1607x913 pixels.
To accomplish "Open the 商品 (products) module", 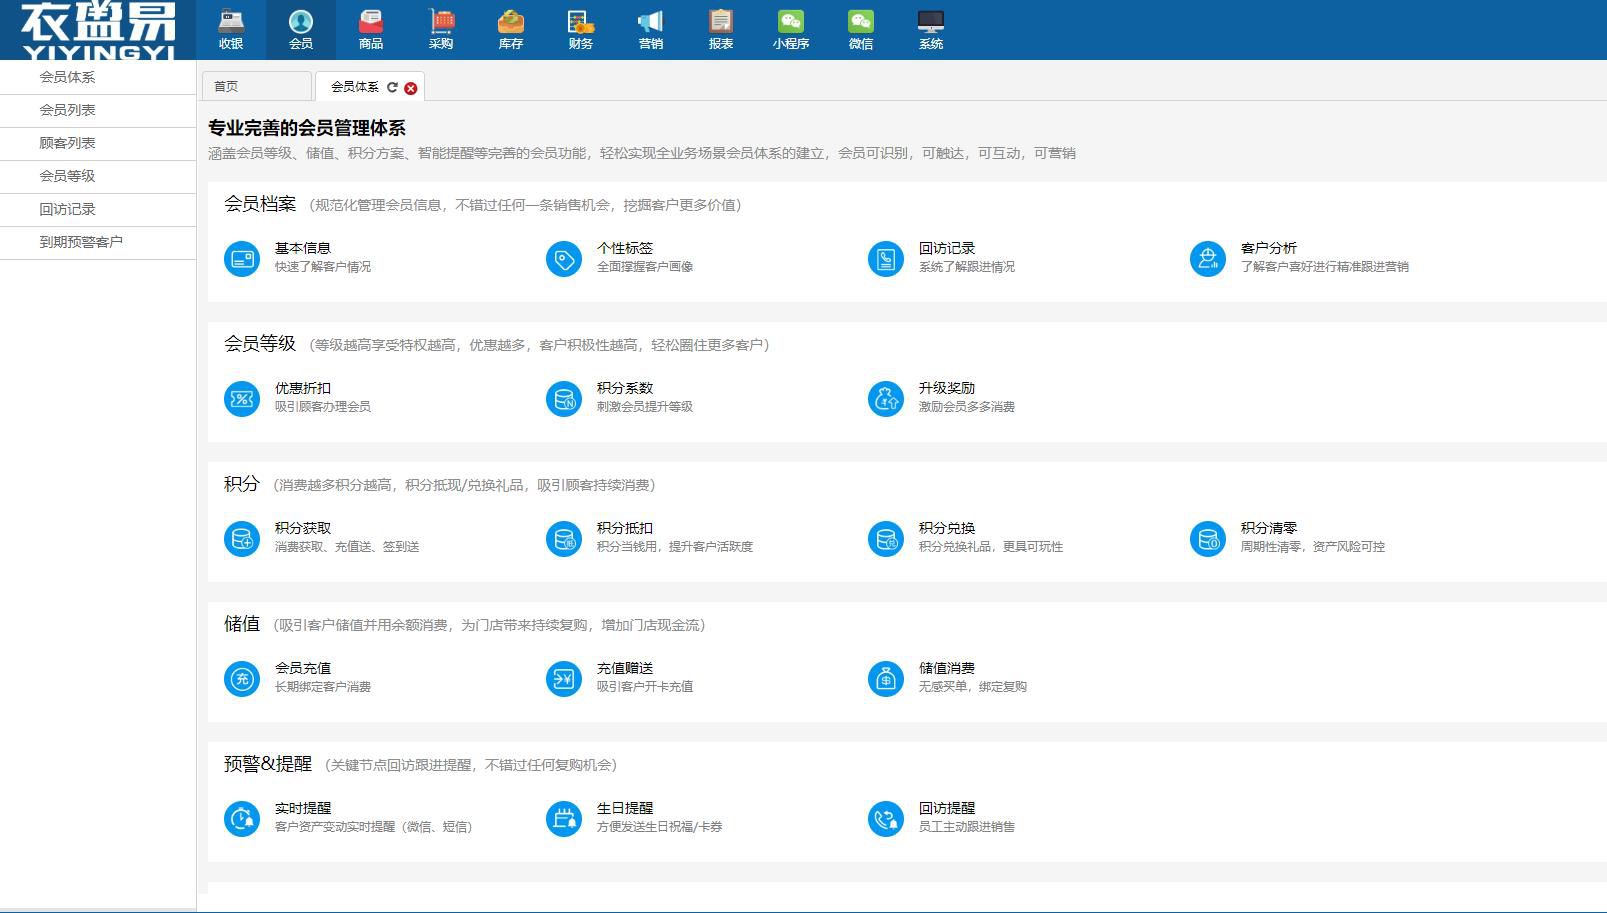I will 371,27.
